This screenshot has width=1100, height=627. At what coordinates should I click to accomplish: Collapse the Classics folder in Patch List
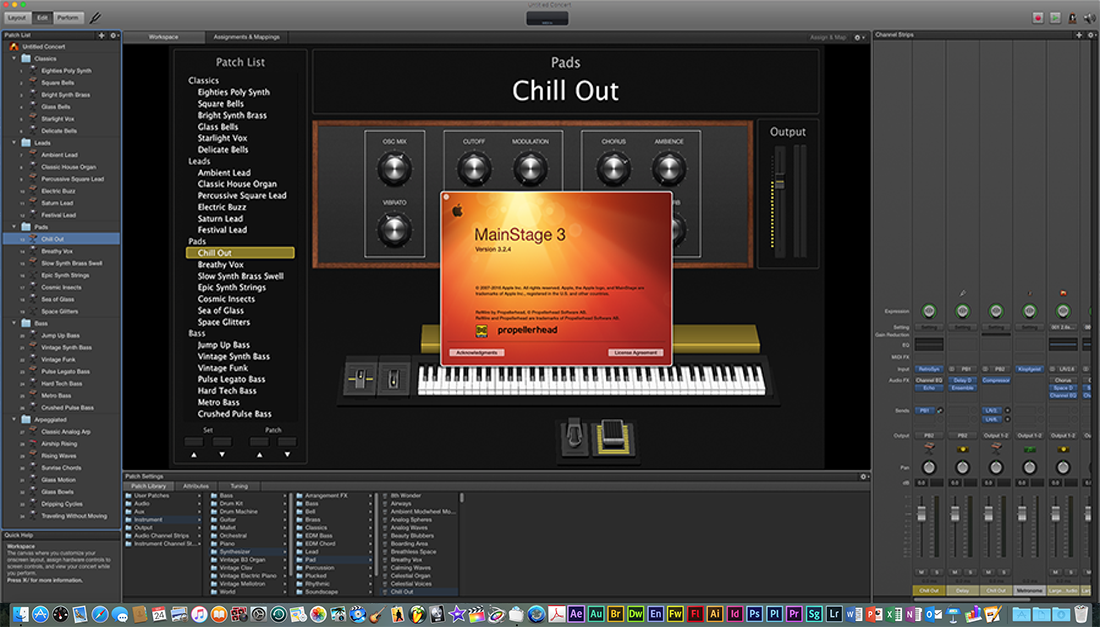click(14, 59)
